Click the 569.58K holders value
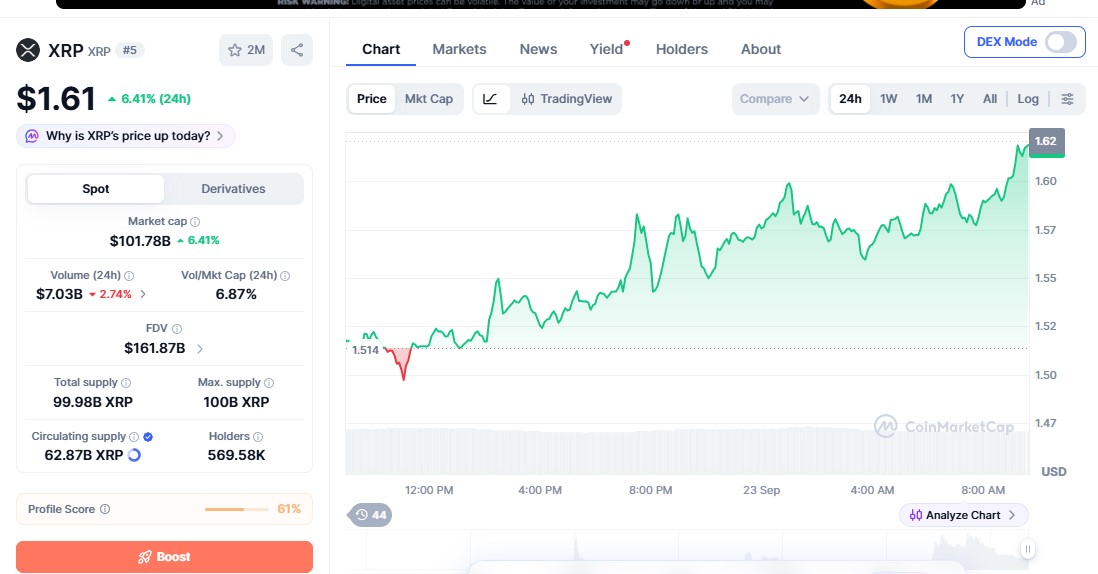The width and height of the screenshot is (1098, 574). (x=236, y=456)
